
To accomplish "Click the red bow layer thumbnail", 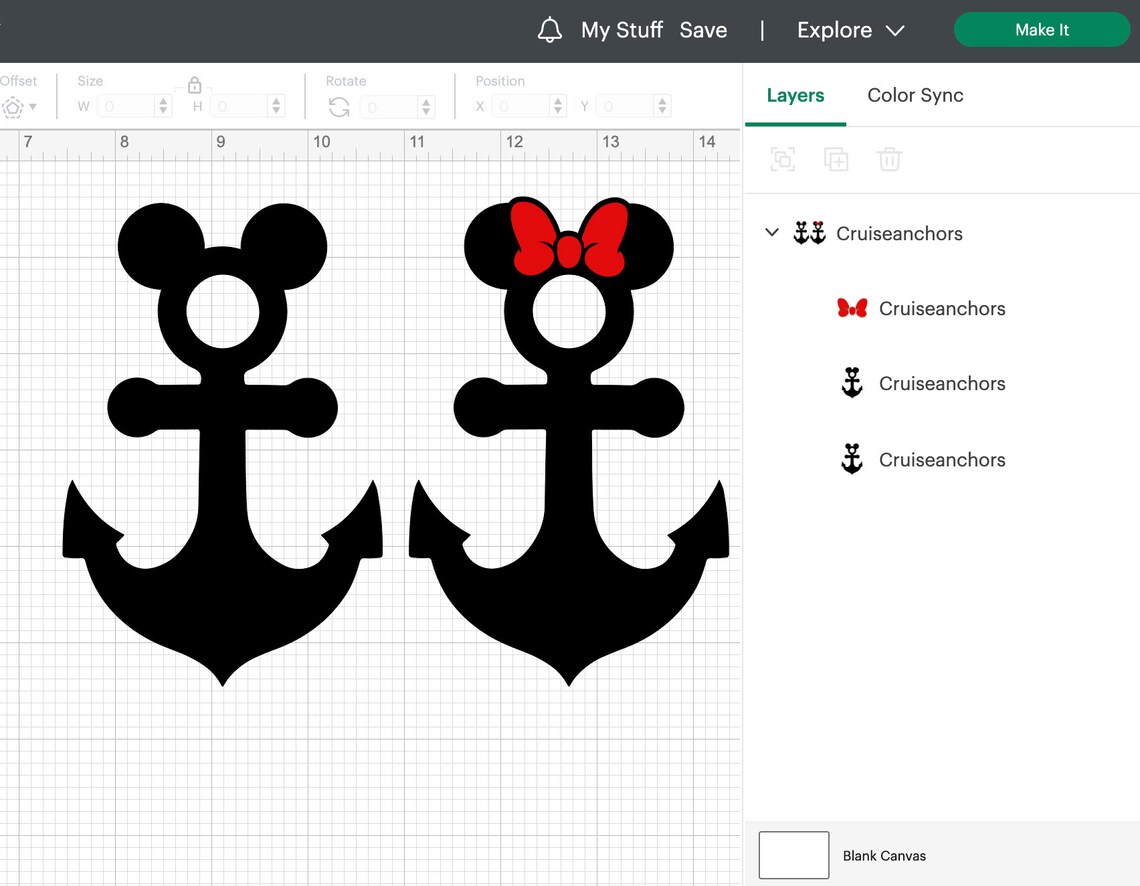I will (x=851, y=308).
